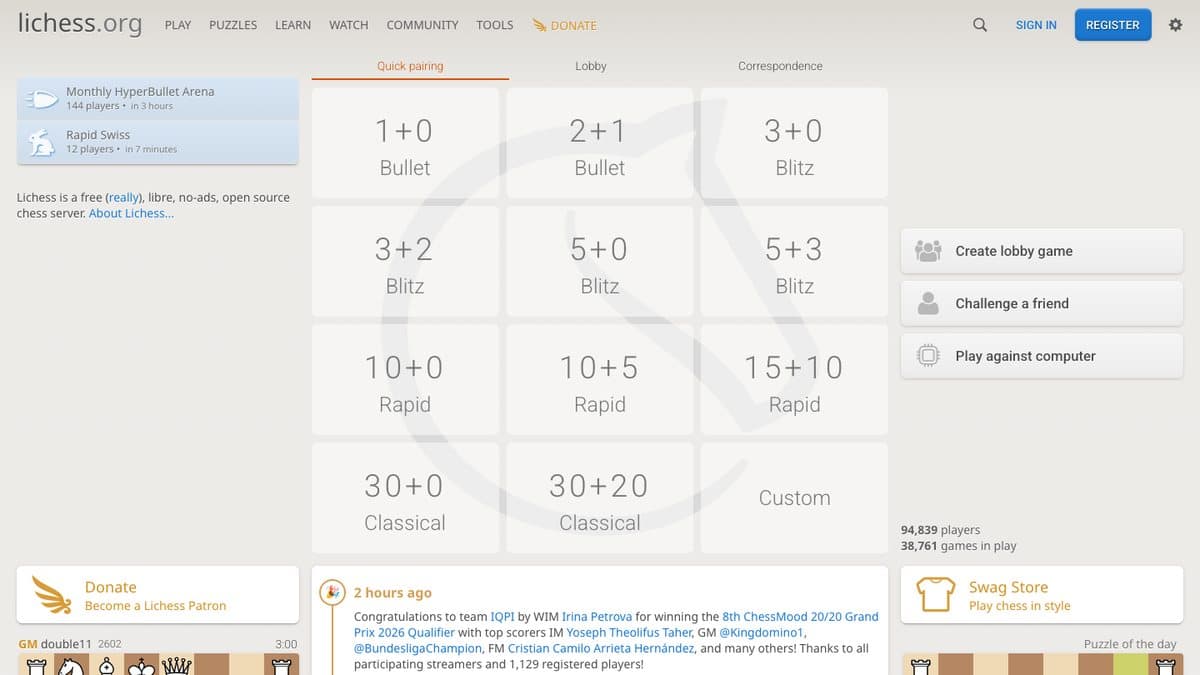Open the search magnifier icon

point(980,25)
